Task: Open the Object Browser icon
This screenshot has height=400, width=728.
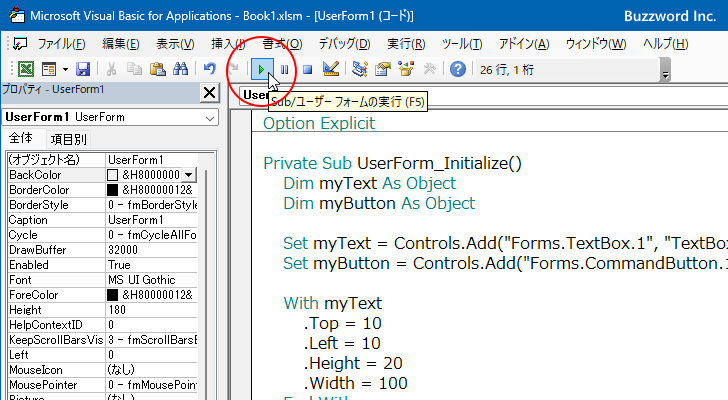Action: 406,69
